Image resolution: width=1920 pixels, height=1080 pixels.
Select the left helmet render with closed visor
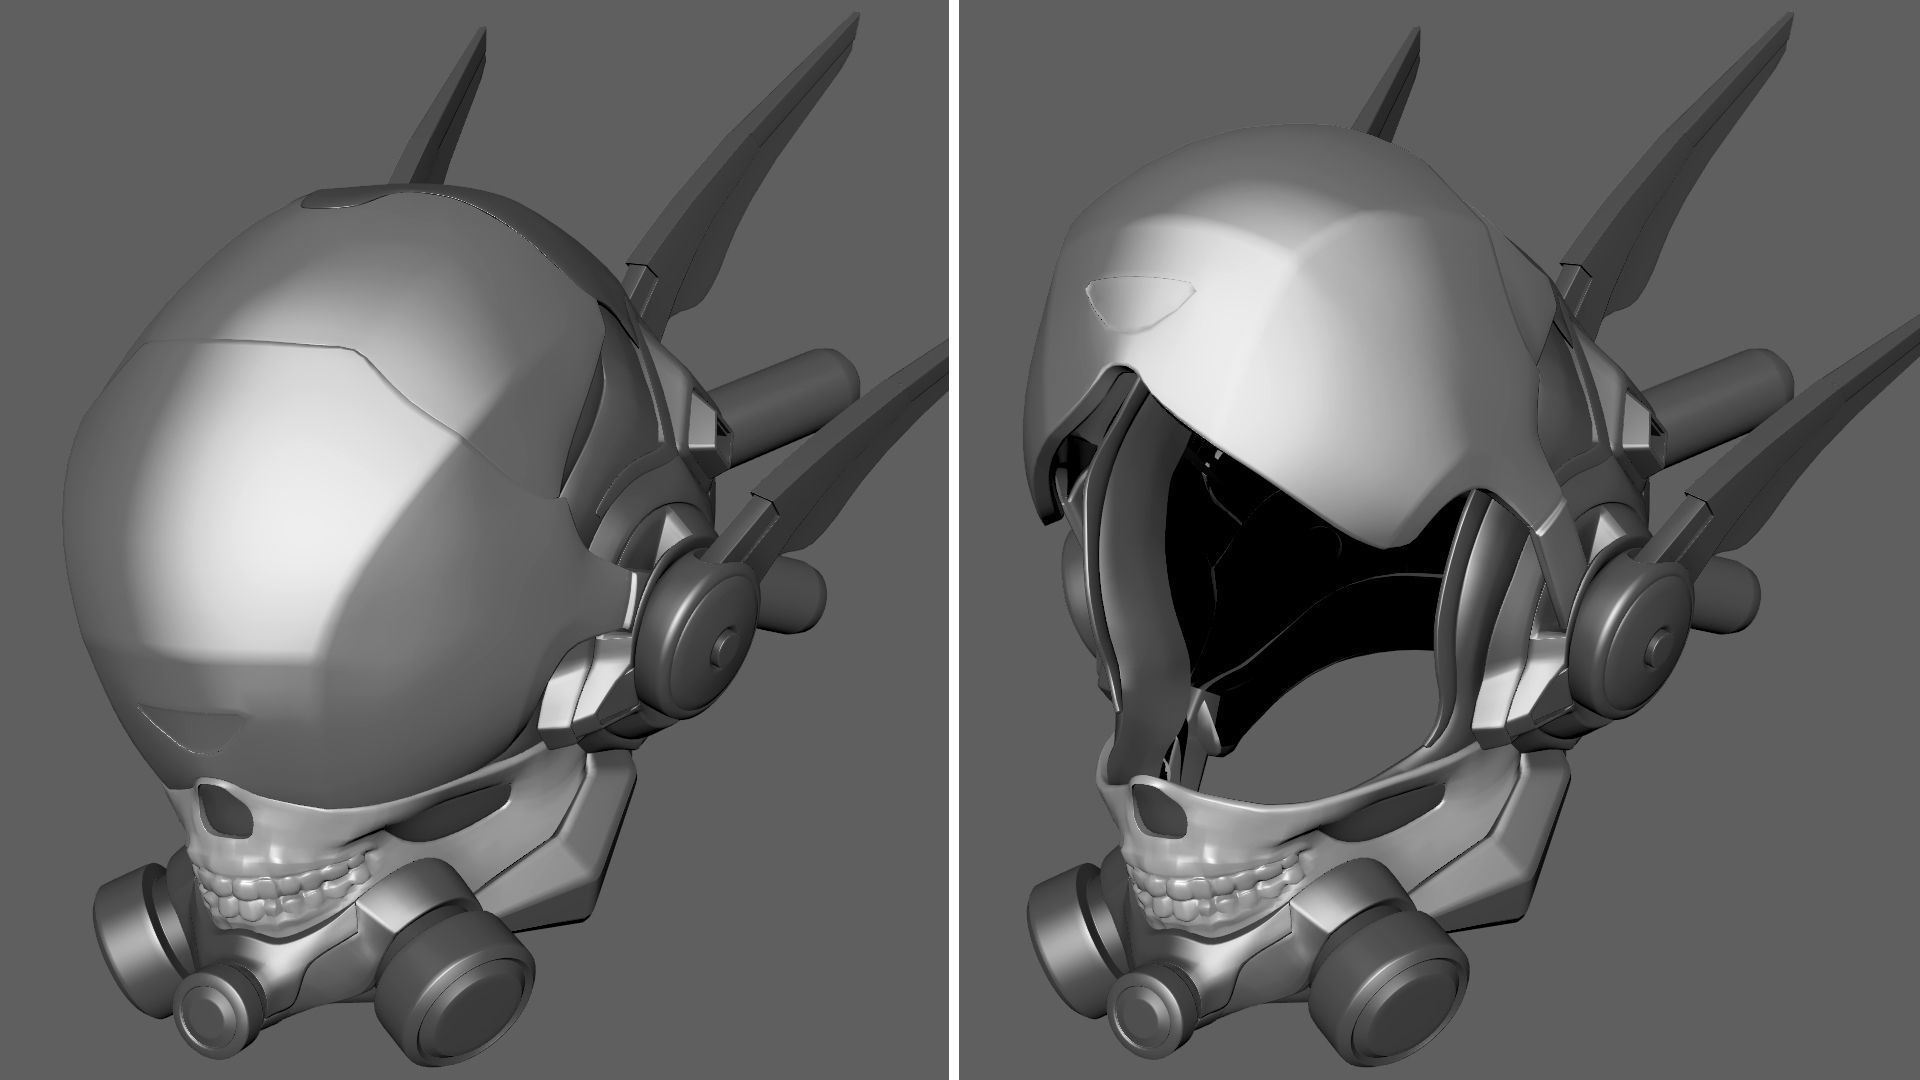474,540
